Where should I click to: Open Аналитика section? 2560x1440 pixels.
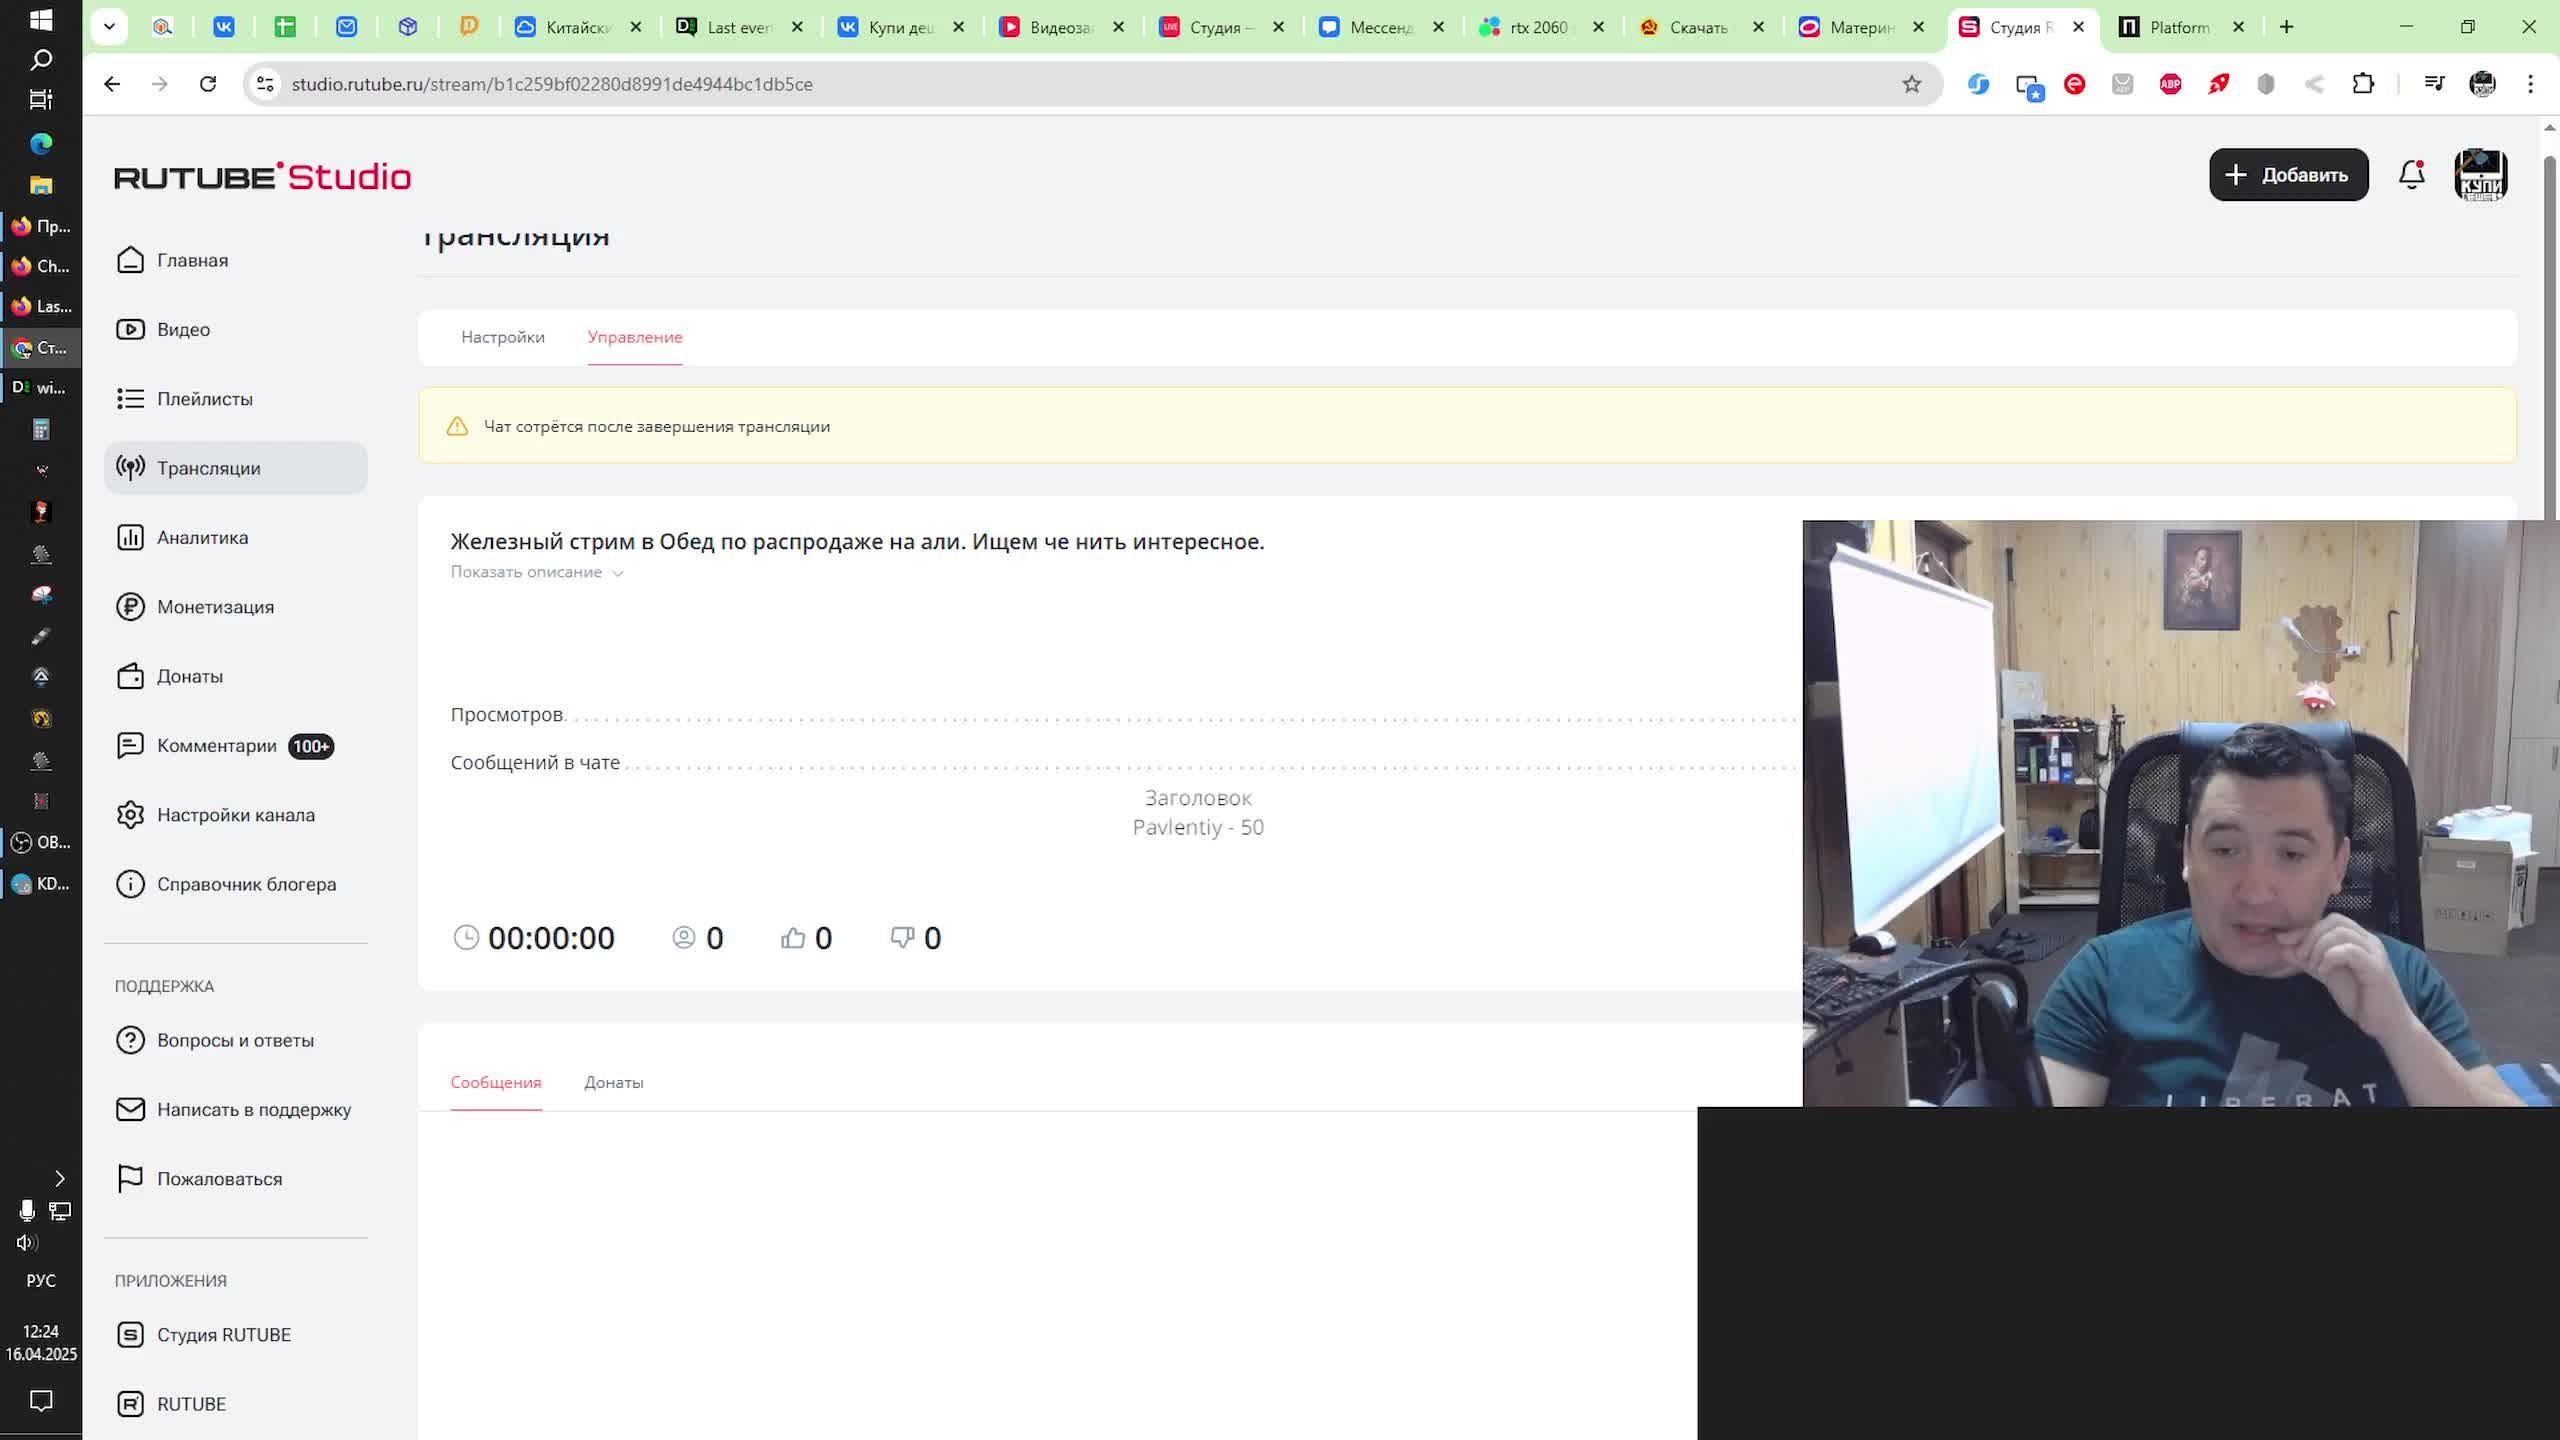pyautogui.click(x=202, y=538)
